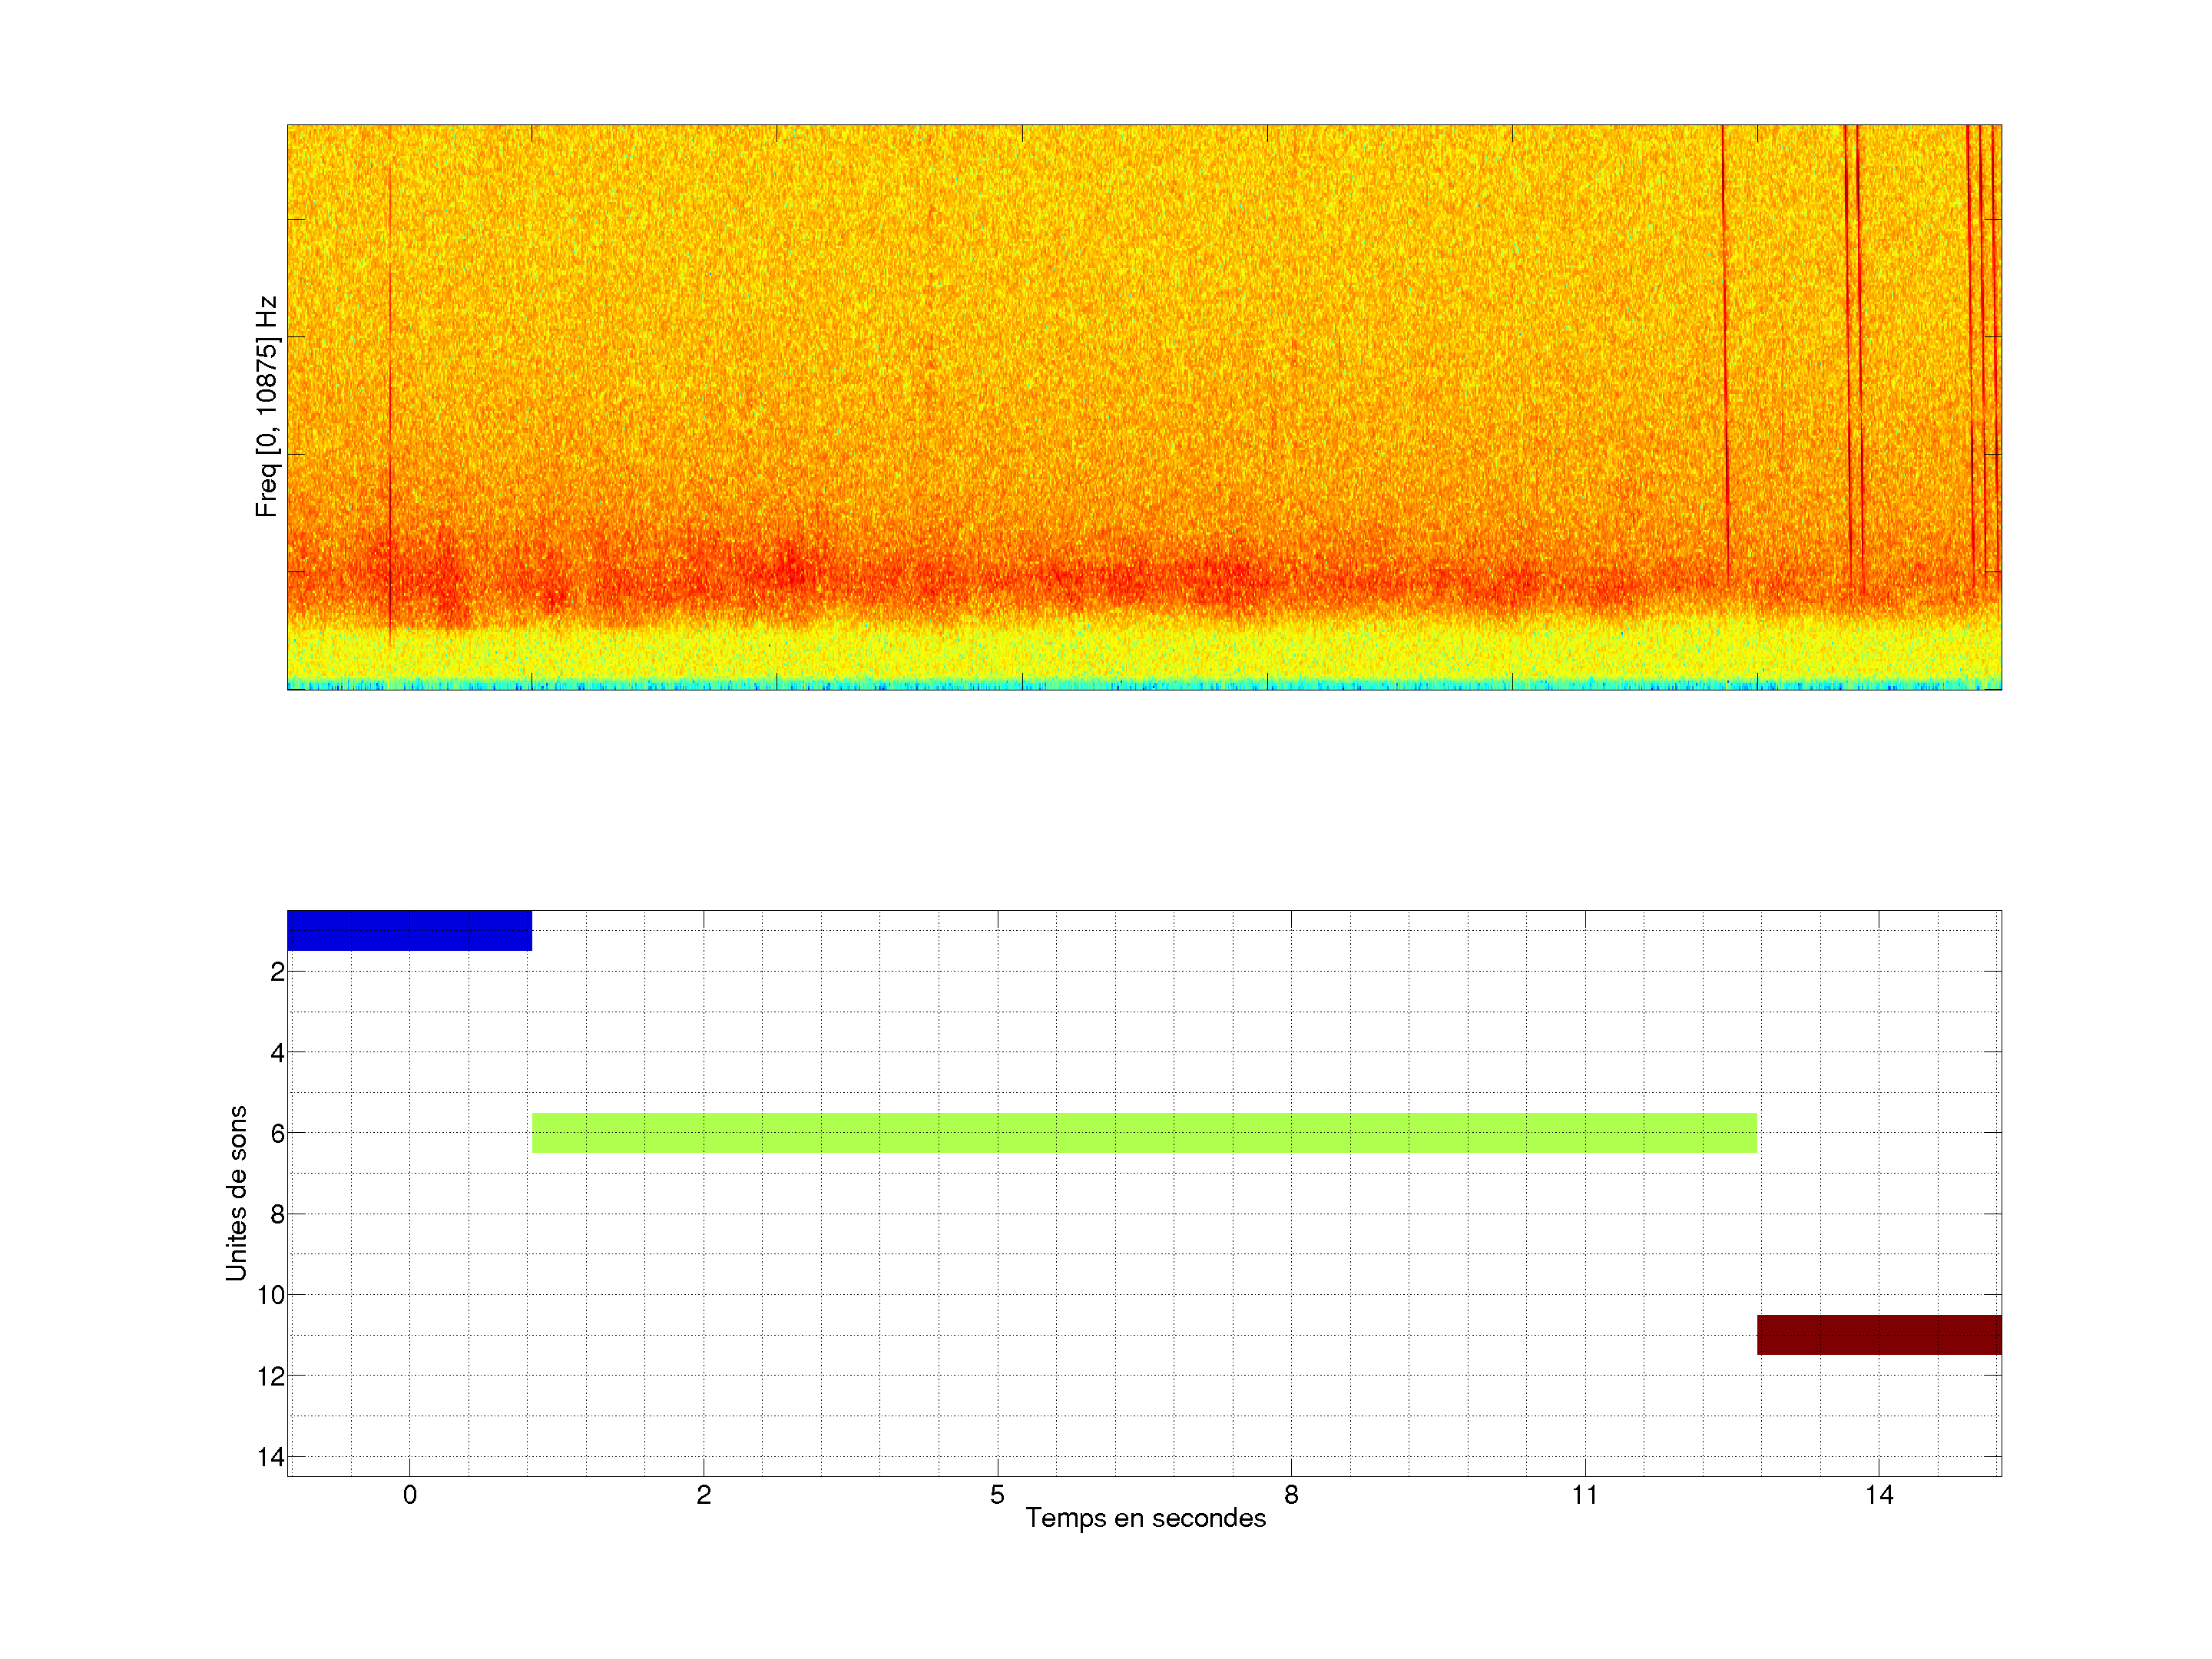Click the y-axis tick label 2
This screenshot has width=2212, height=1659.
(x=277, y=972)
